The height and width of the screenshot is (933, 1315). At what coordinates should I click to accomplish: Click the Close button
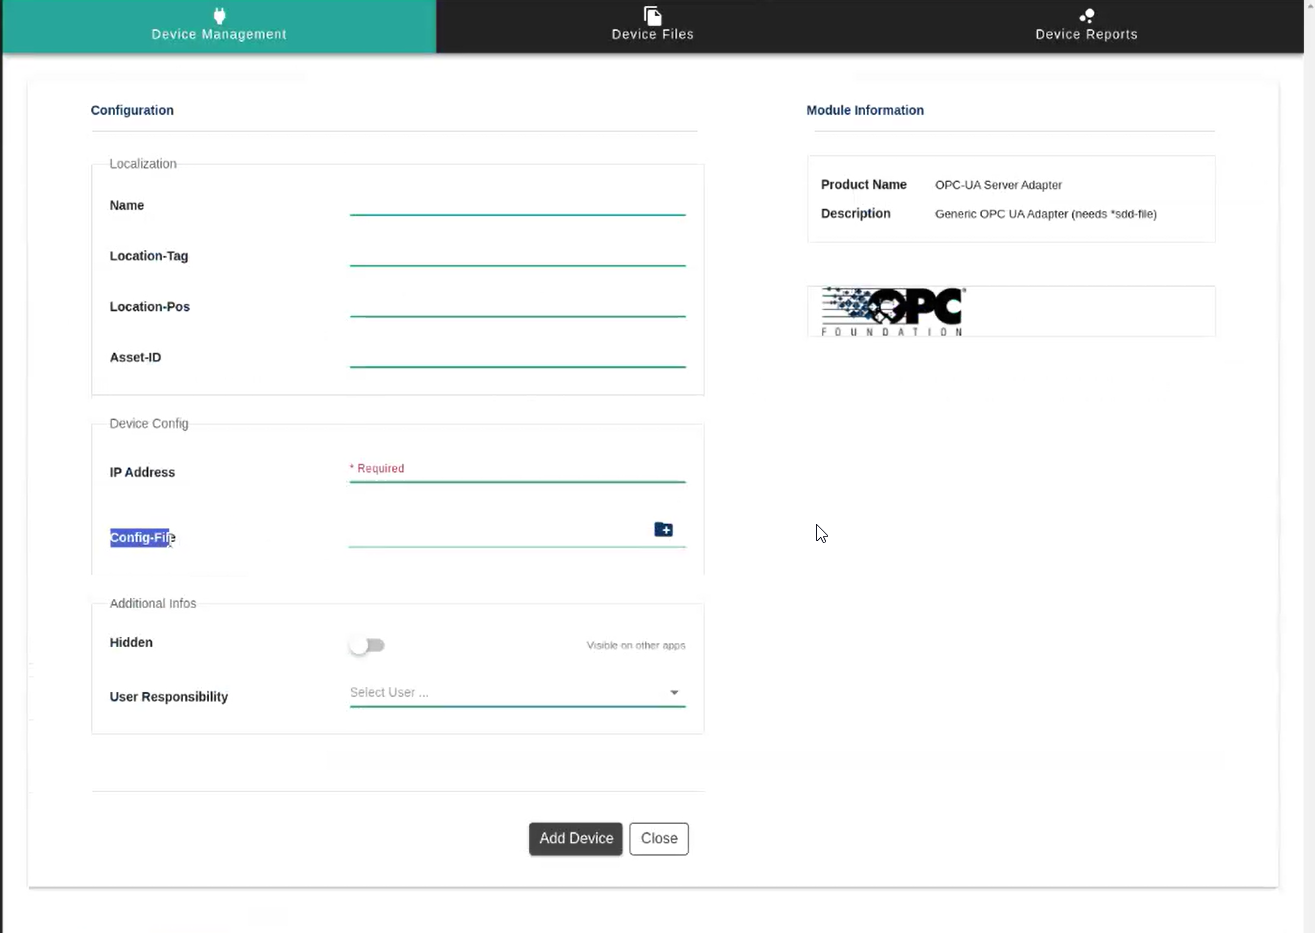658,838
